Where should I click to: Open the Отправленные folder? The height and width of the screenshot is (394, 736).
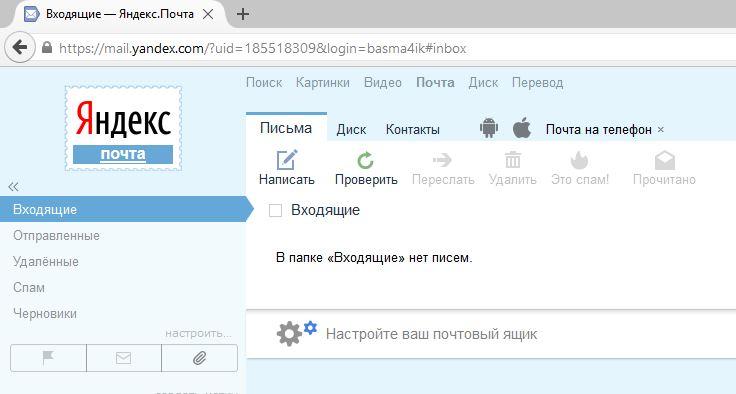[x=56, y=235]
